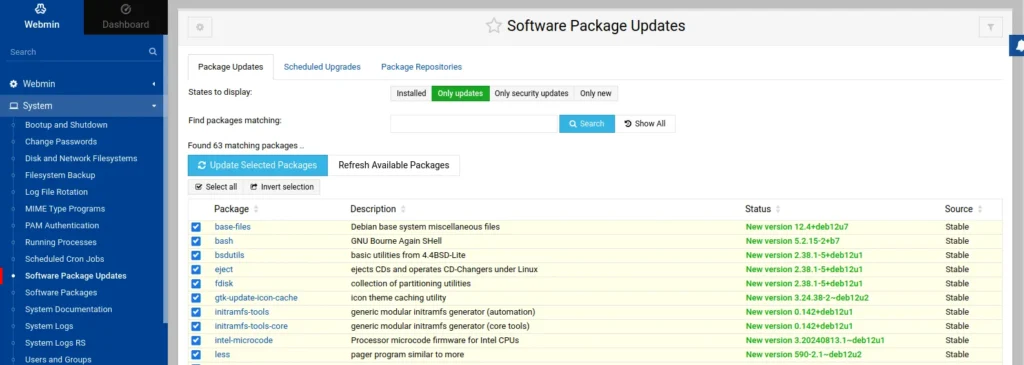The width and height of the screenshot is (1024, 365).
Task: Collapse the System sidebar category
Action: [81, 106]
